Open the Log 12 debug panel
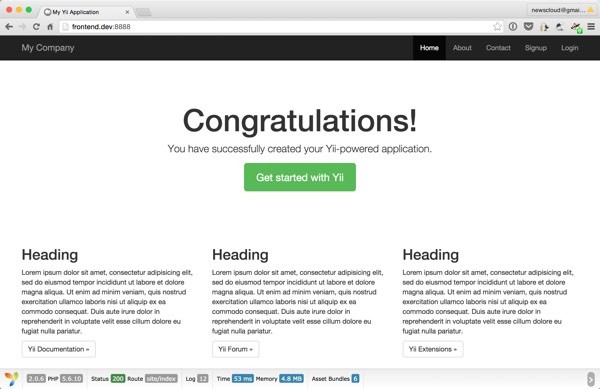Image resolution: width=600 pixels, height=389 pixels. (x=197, y=379)
